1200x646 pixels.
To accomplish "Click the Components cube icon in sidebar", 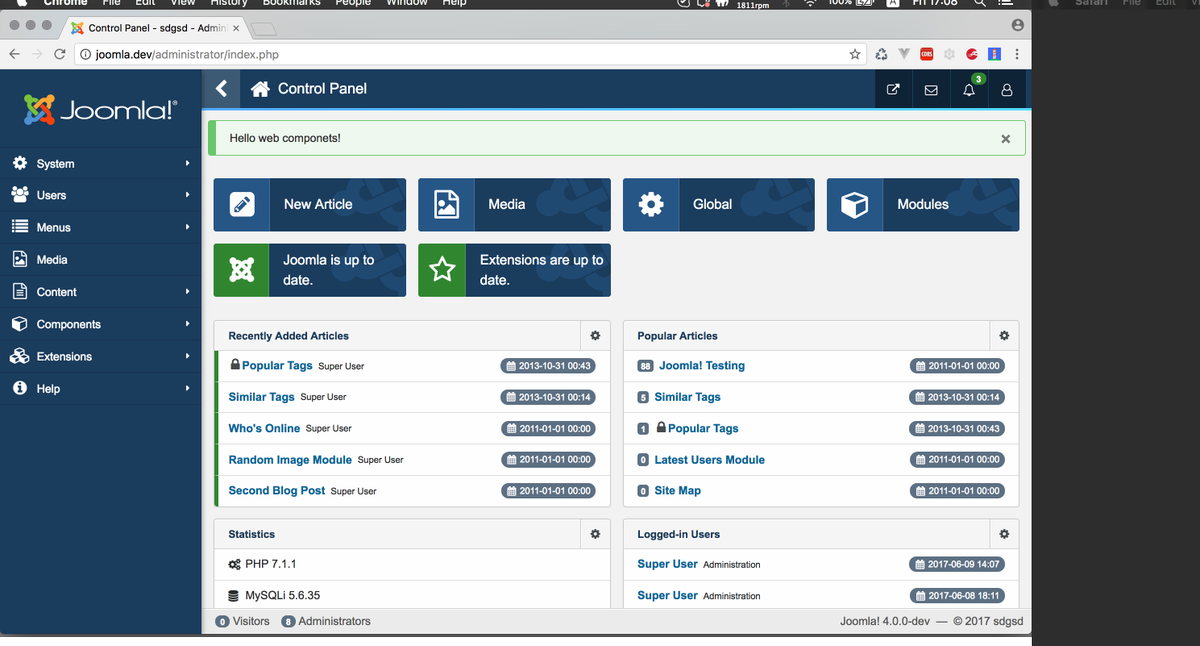I will (x=19, y=324).
